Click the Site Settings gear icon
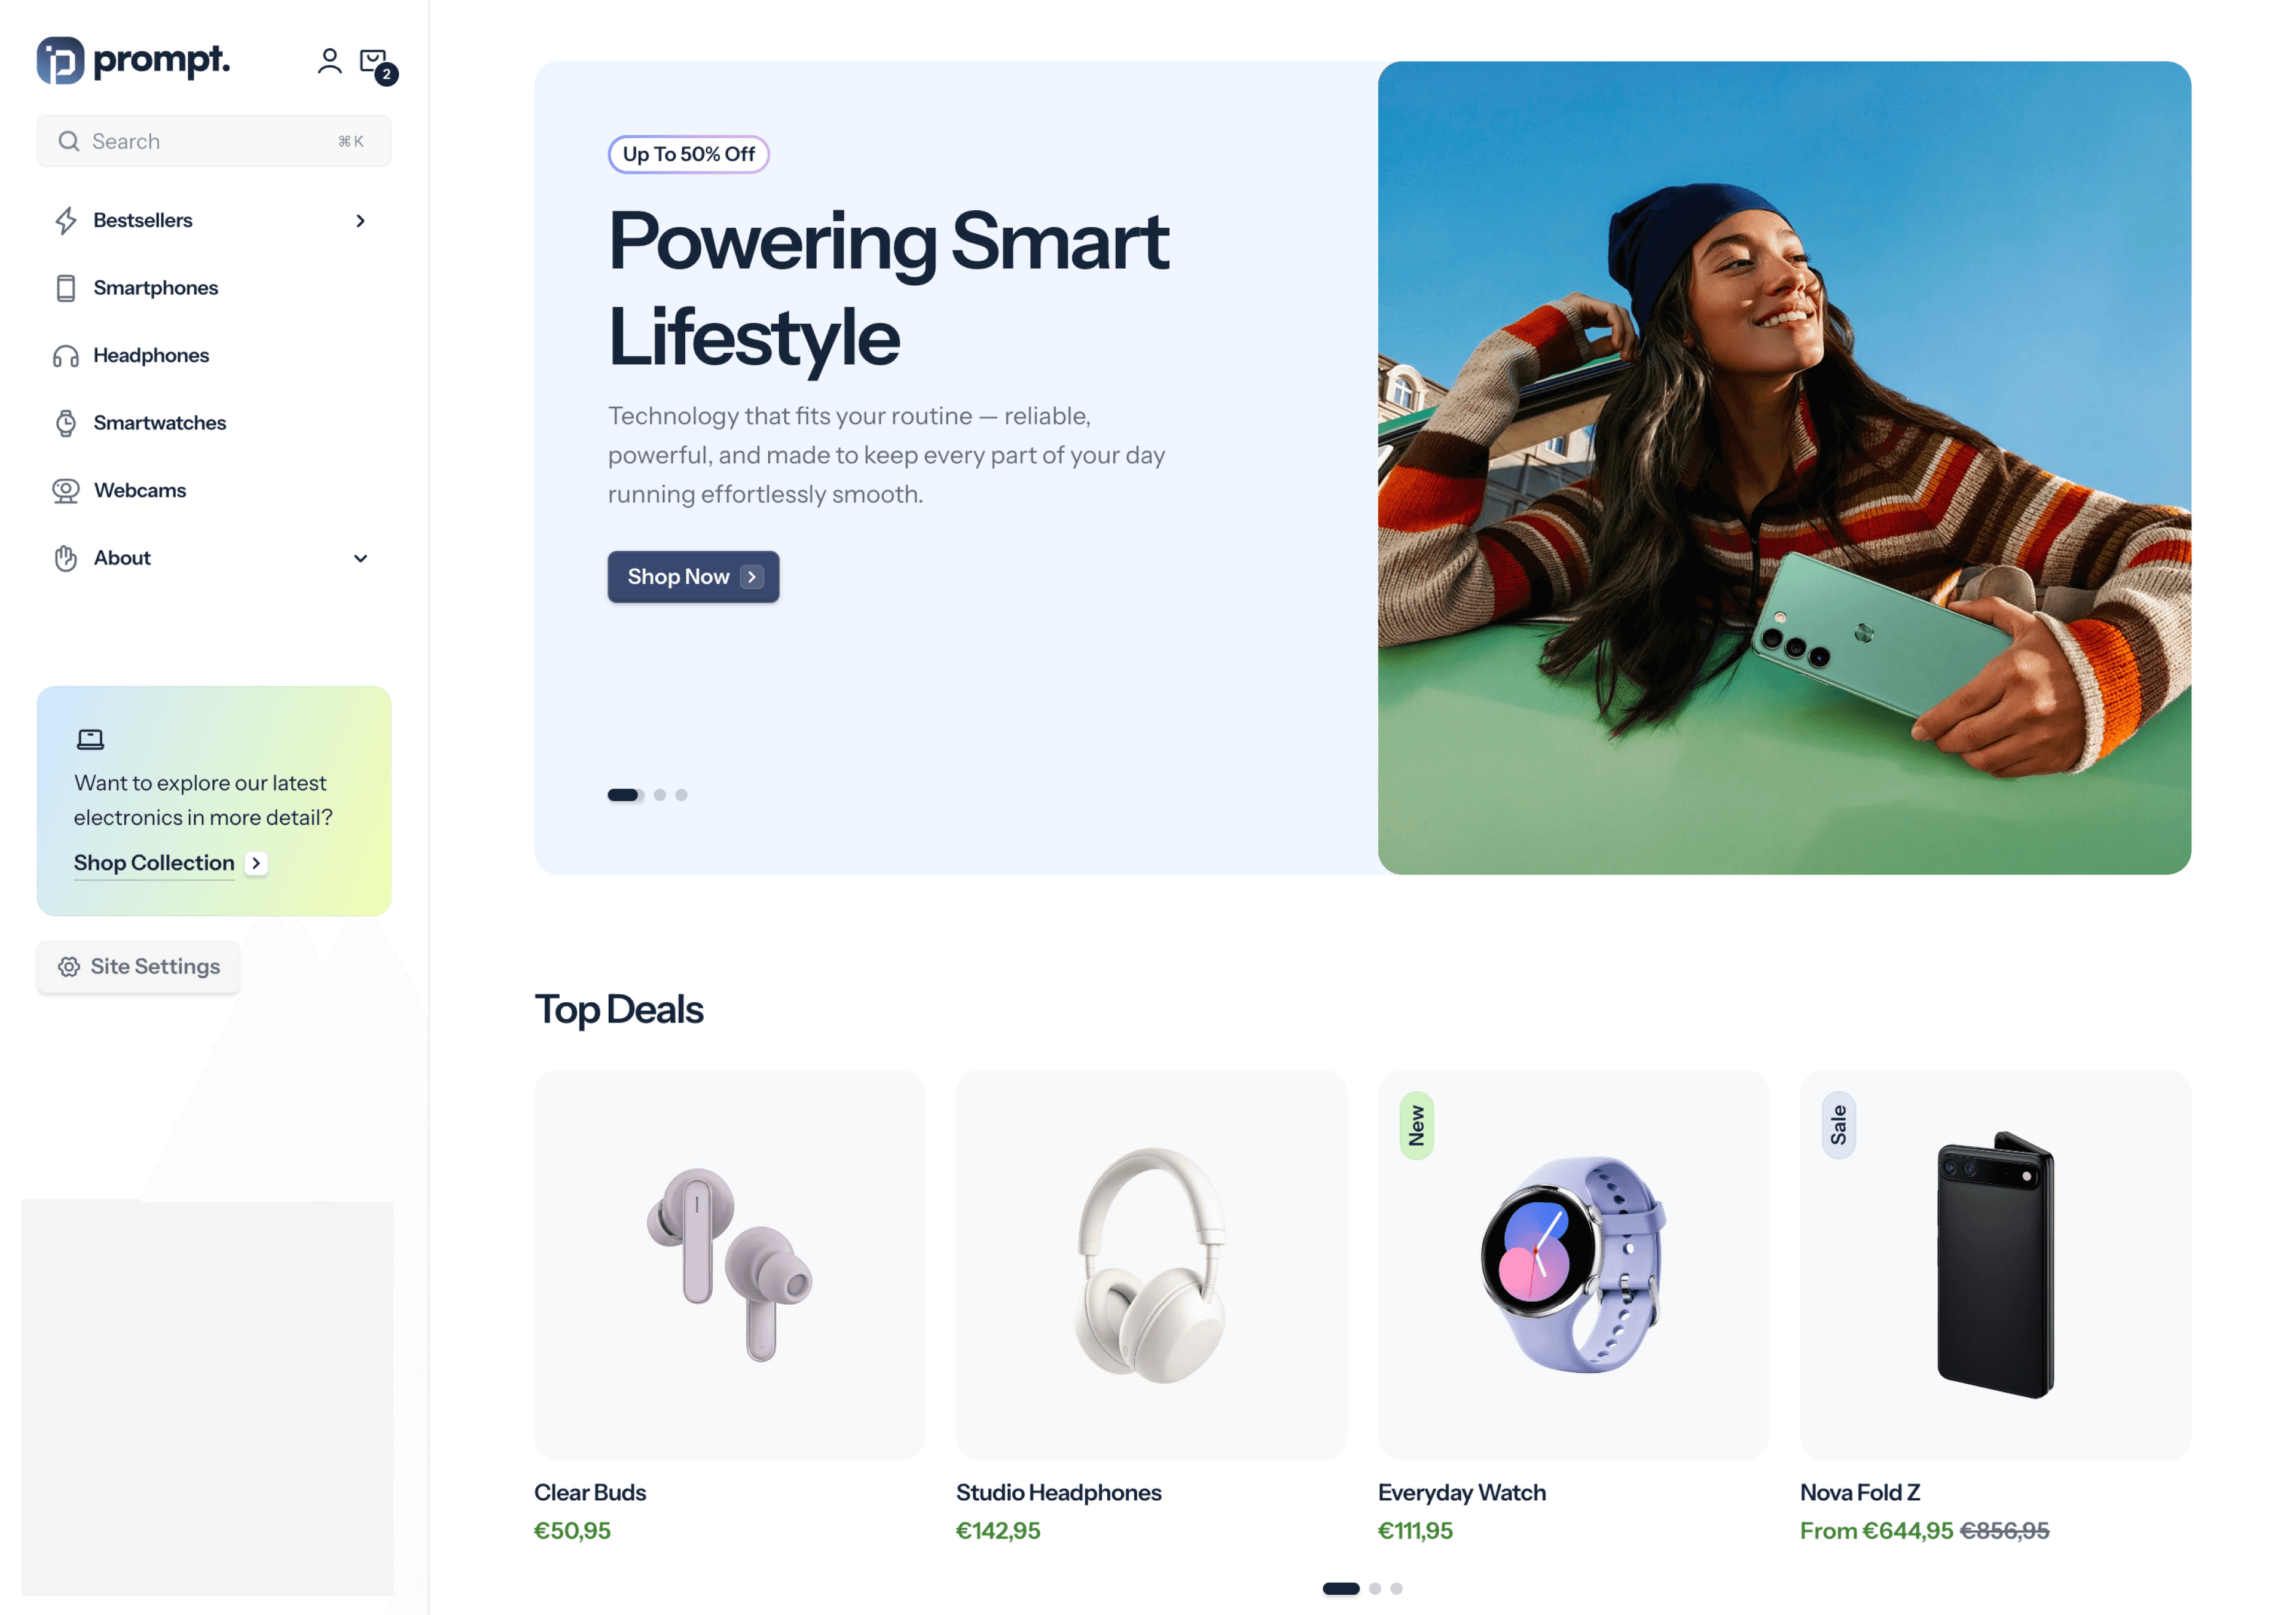The width and height of the screenshot is (2296, 1615). point(69,967)
